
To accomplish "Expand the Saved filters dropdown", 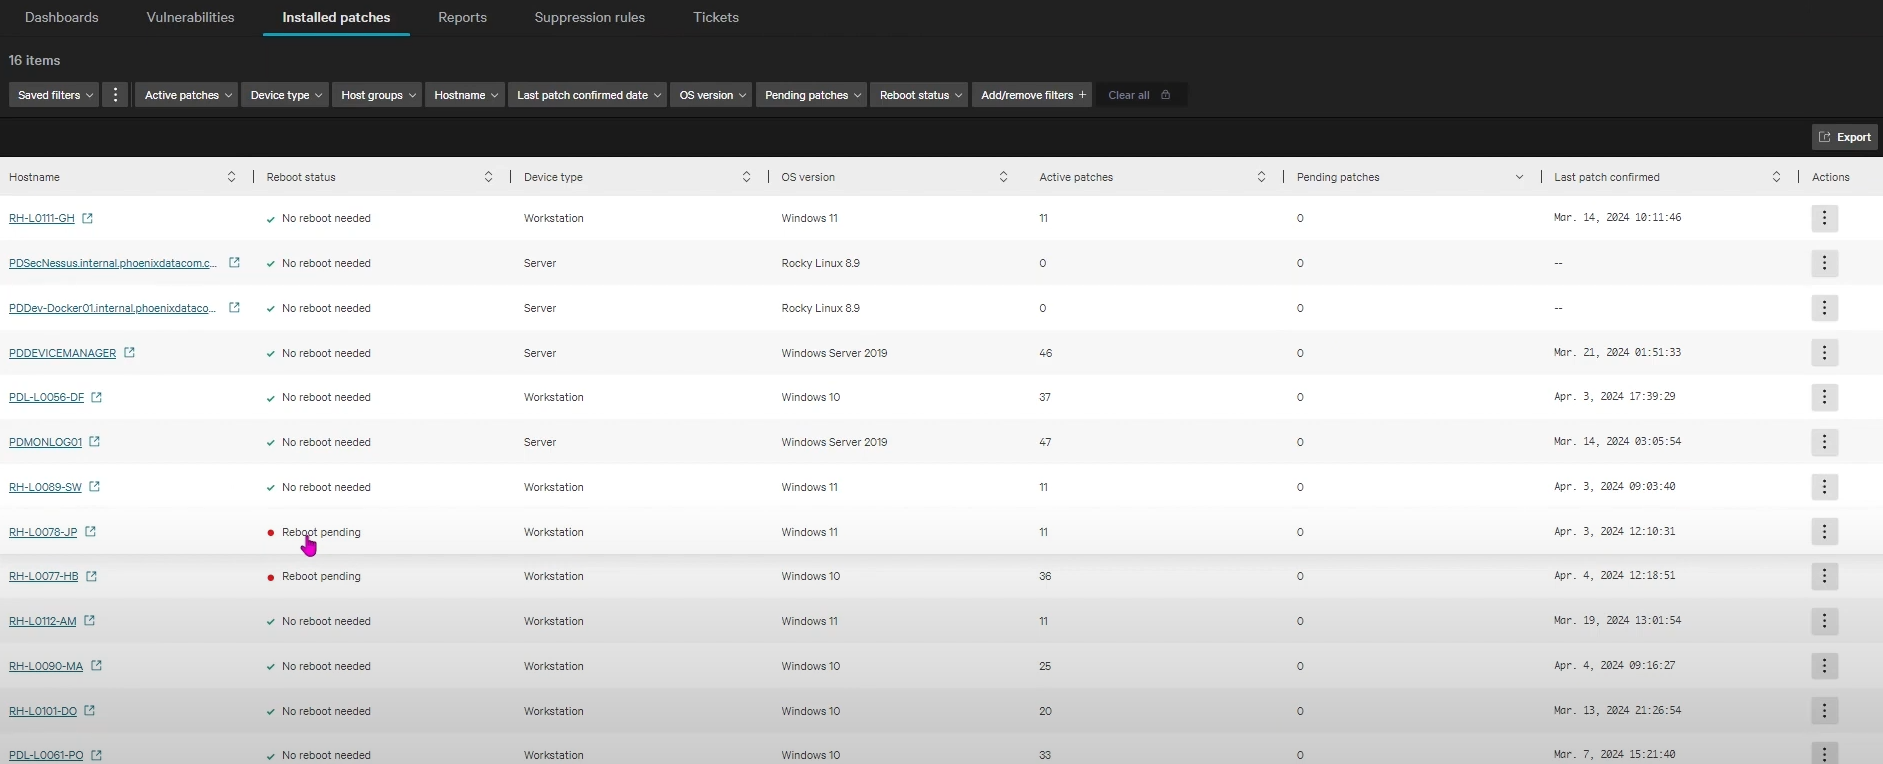I will click(55, 95).
